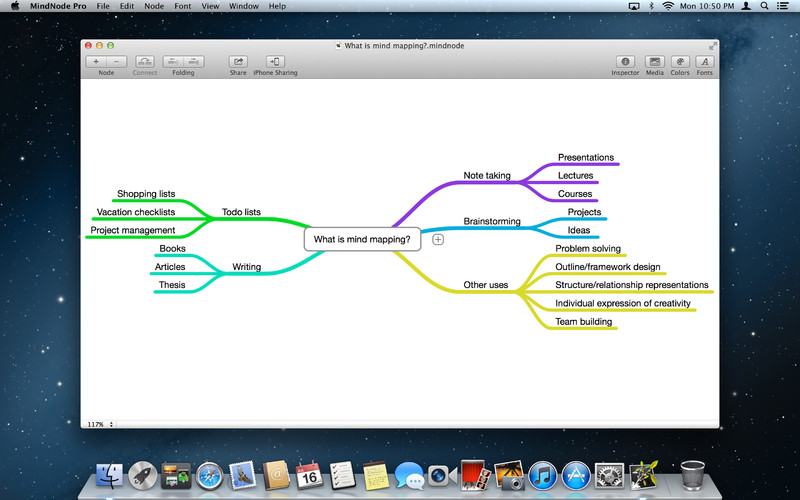800x500 pixels.
Task: Select the 'What is mind mapping?' central node
Action: (x=362, y=240)
